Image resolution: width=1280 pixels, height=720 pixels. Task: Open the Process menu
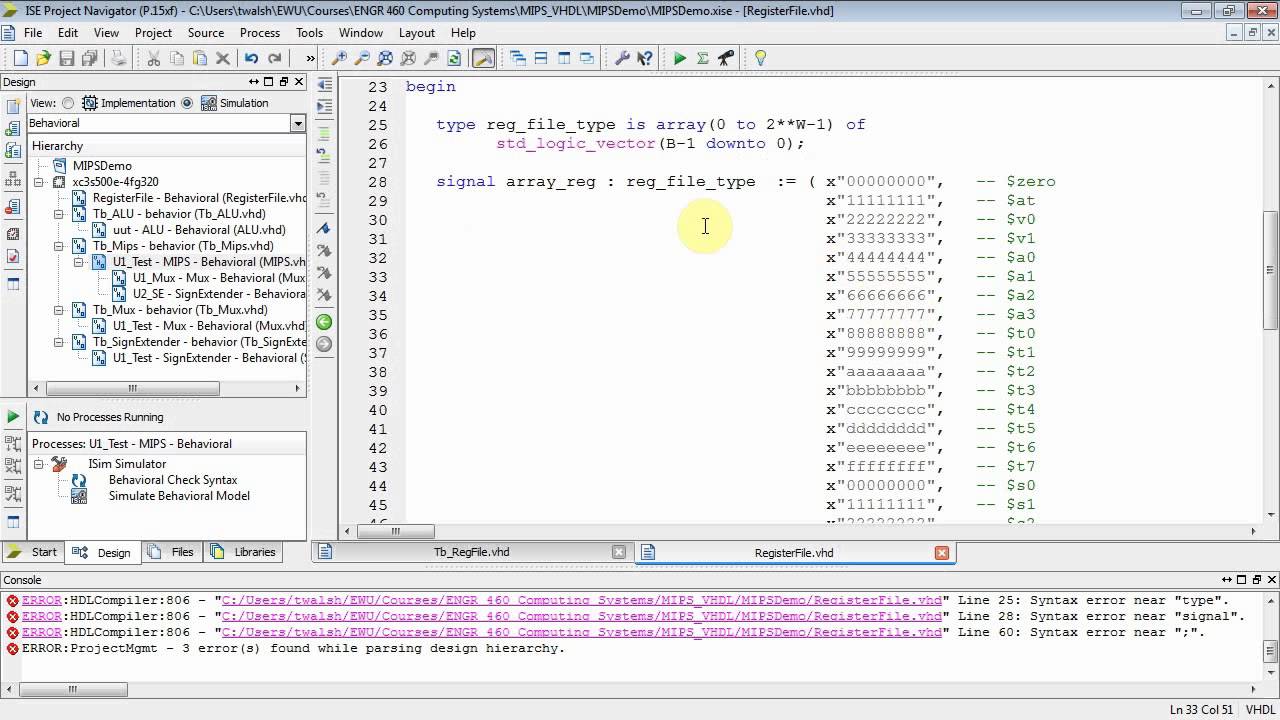point(260,33)
